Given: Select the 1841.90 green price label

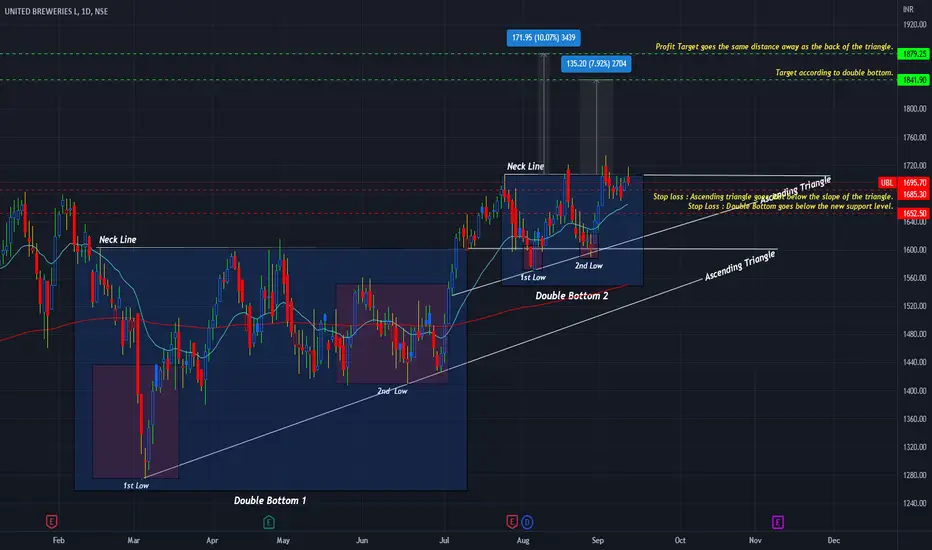Looking at the screenshot, I should [x=914, y=80].
